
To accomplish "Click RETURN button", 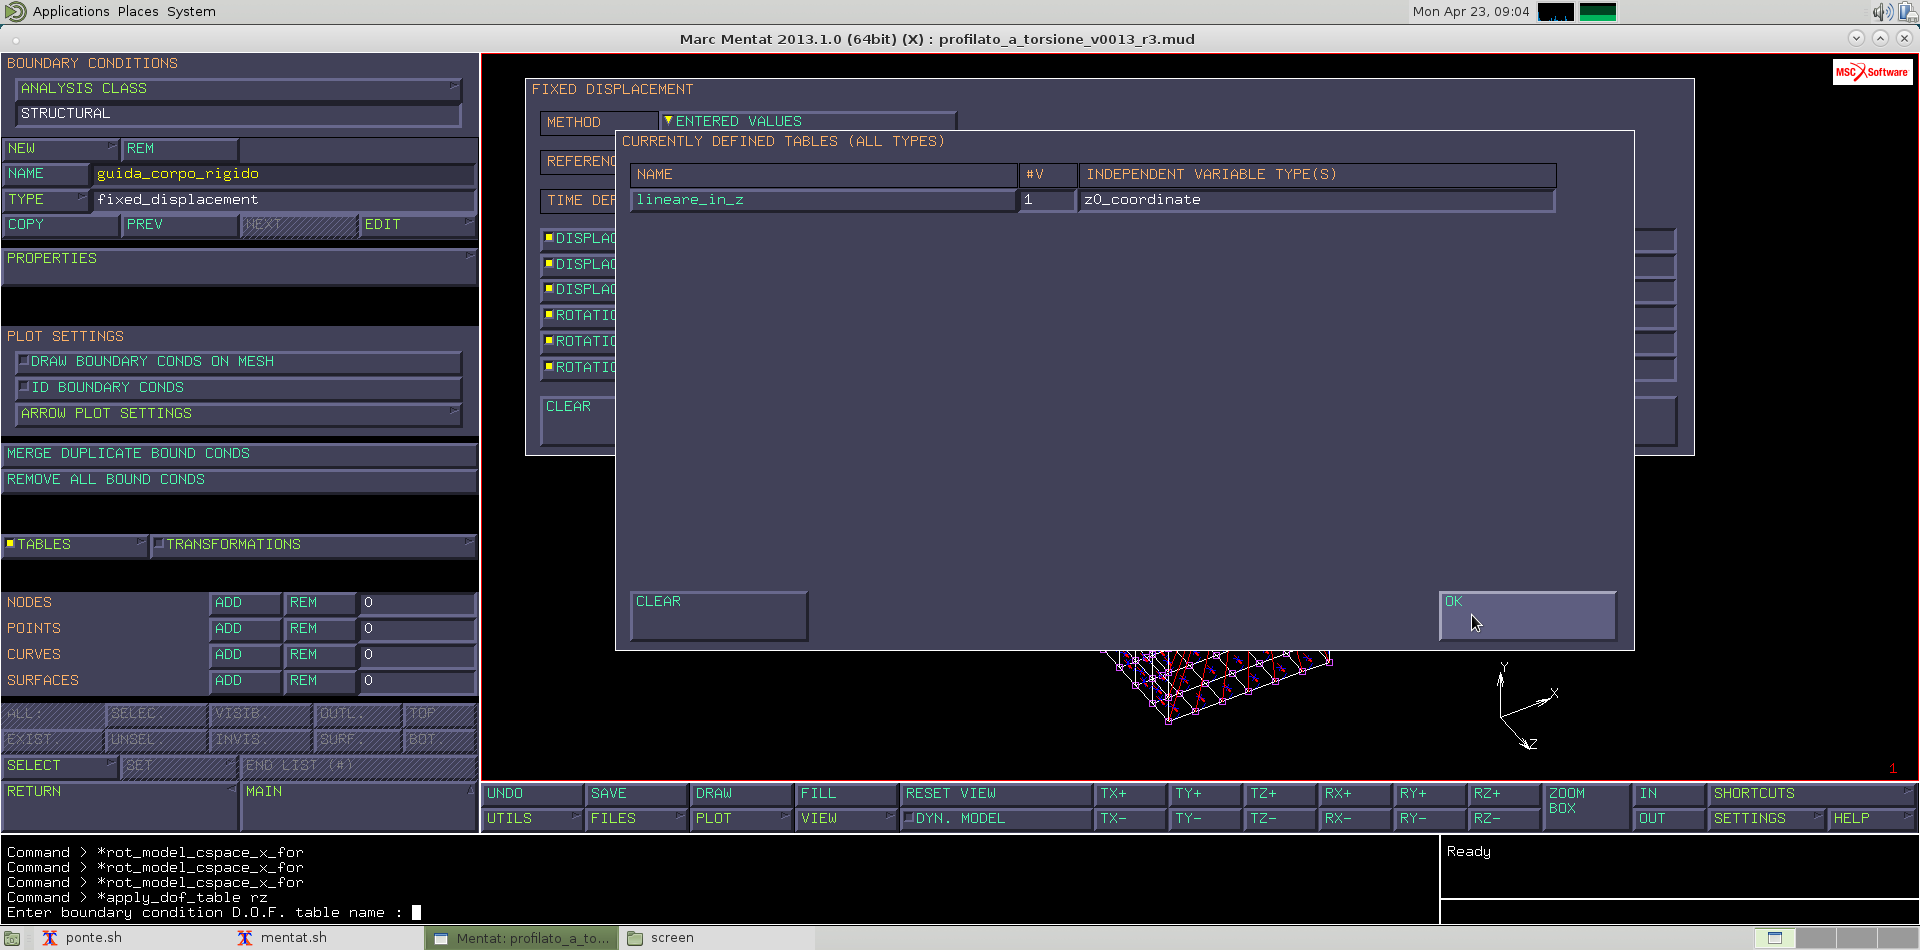I will [120, 806].
